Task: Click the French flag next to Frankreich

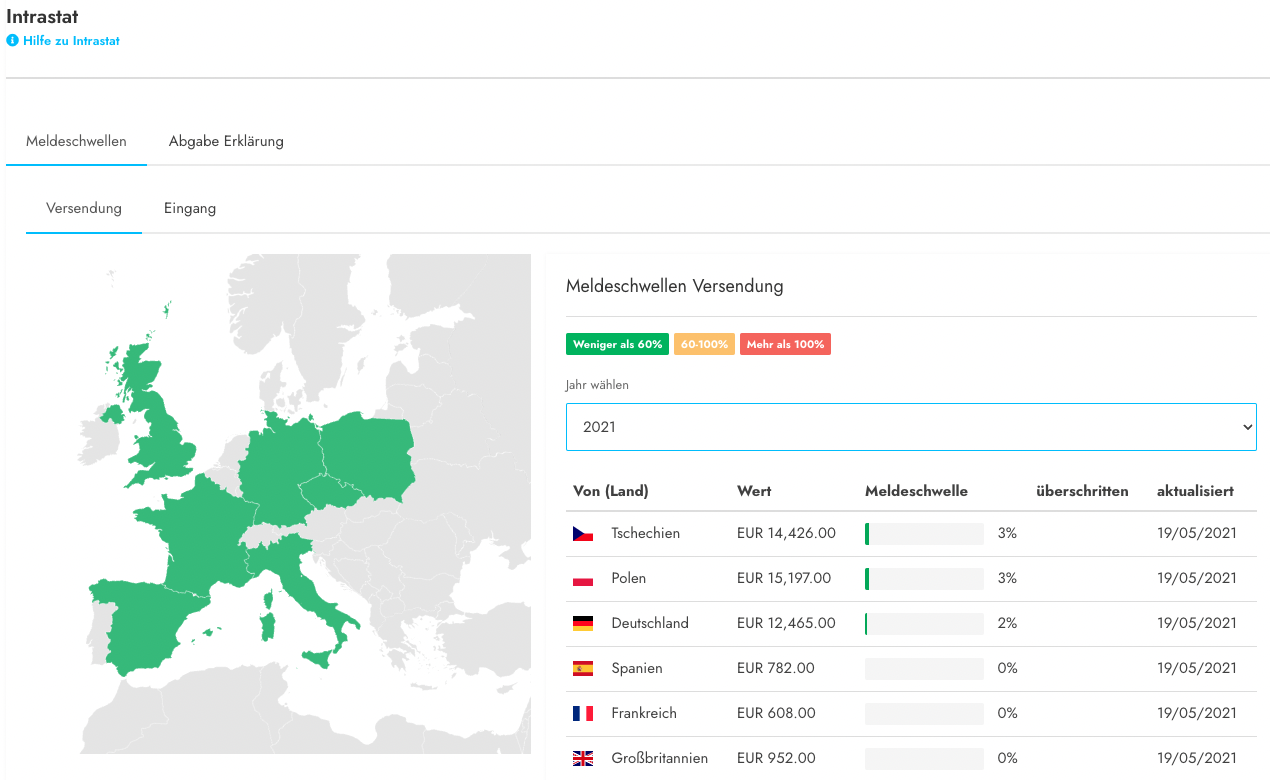Action: point(583,714)
